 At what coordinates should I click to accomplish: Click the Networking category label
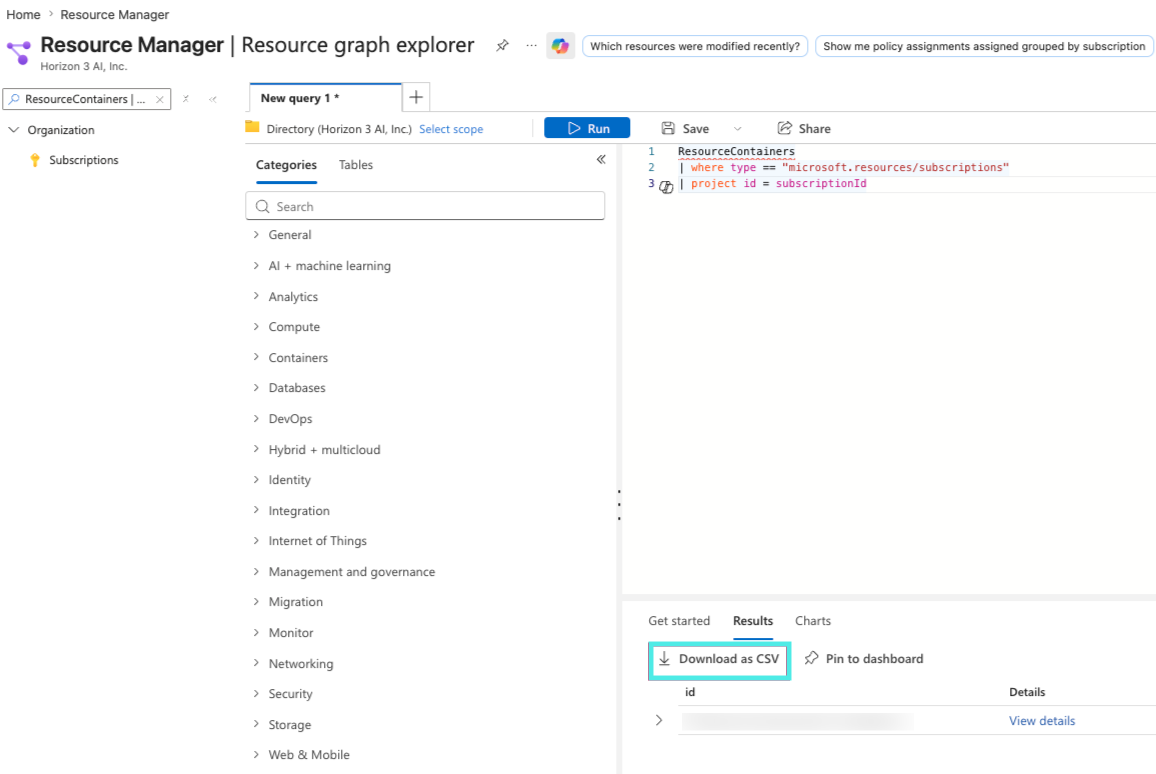(x=301, y=663)
